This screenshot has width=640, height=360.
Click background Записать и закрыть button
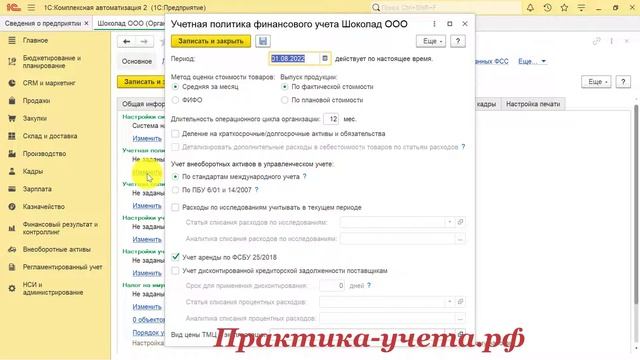tap(141, 82)
